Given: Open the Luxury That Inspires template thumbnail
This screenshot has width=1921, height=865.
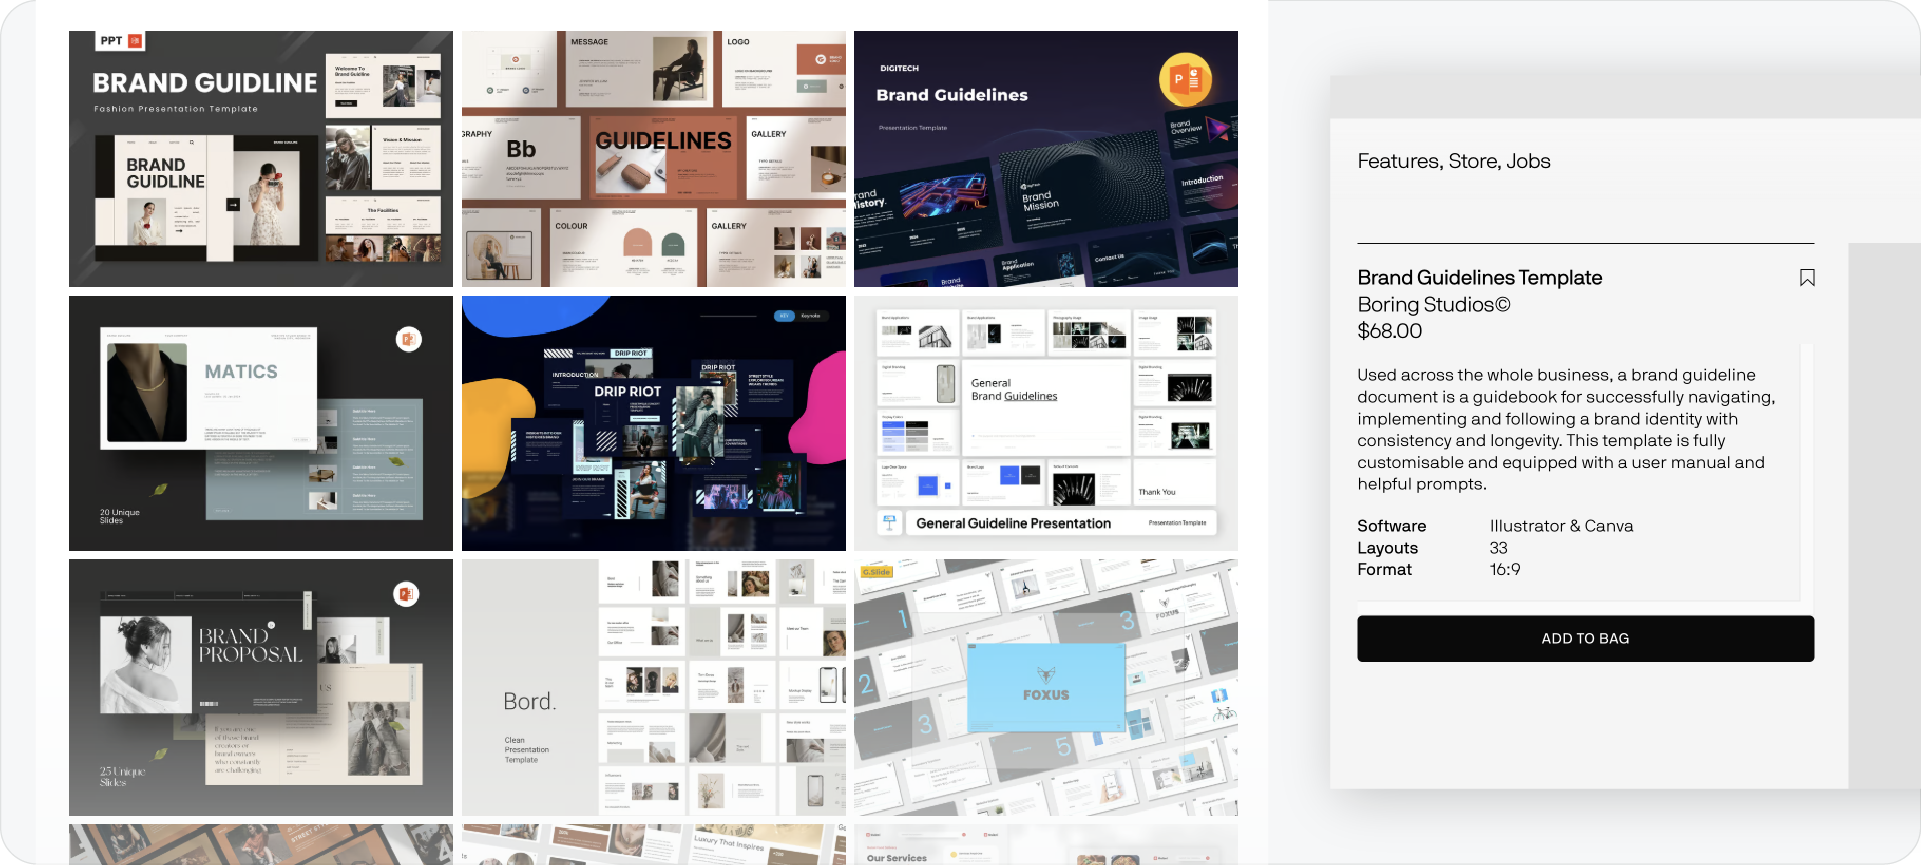Looking at the screenshot, I should coord(654,844).
